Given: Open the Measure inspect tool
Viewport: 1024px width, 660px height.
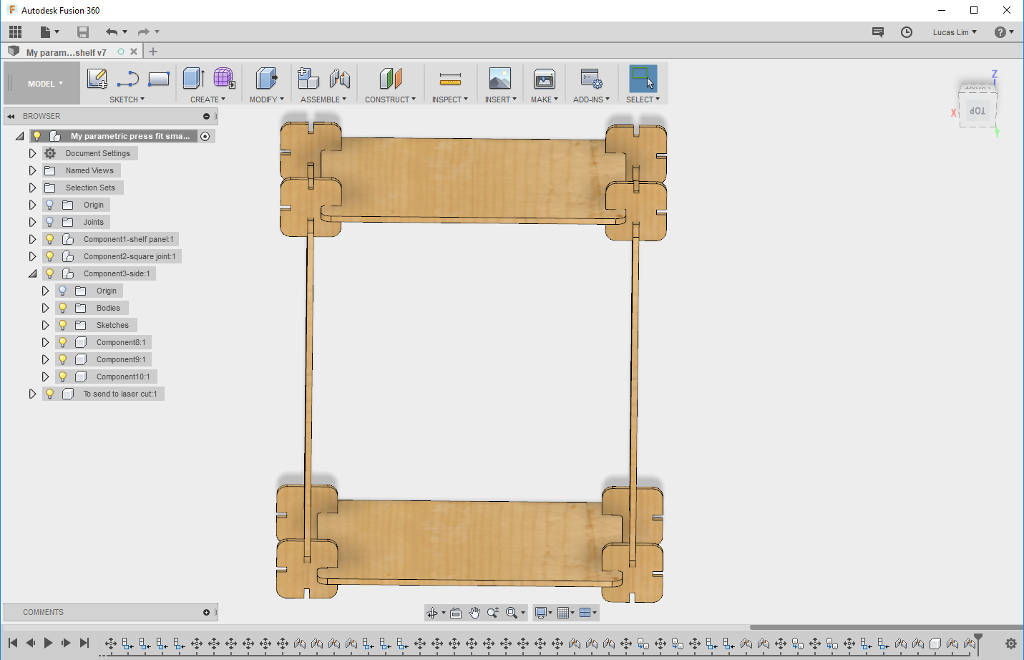Looking at the screenshot, I should point(450,79).
